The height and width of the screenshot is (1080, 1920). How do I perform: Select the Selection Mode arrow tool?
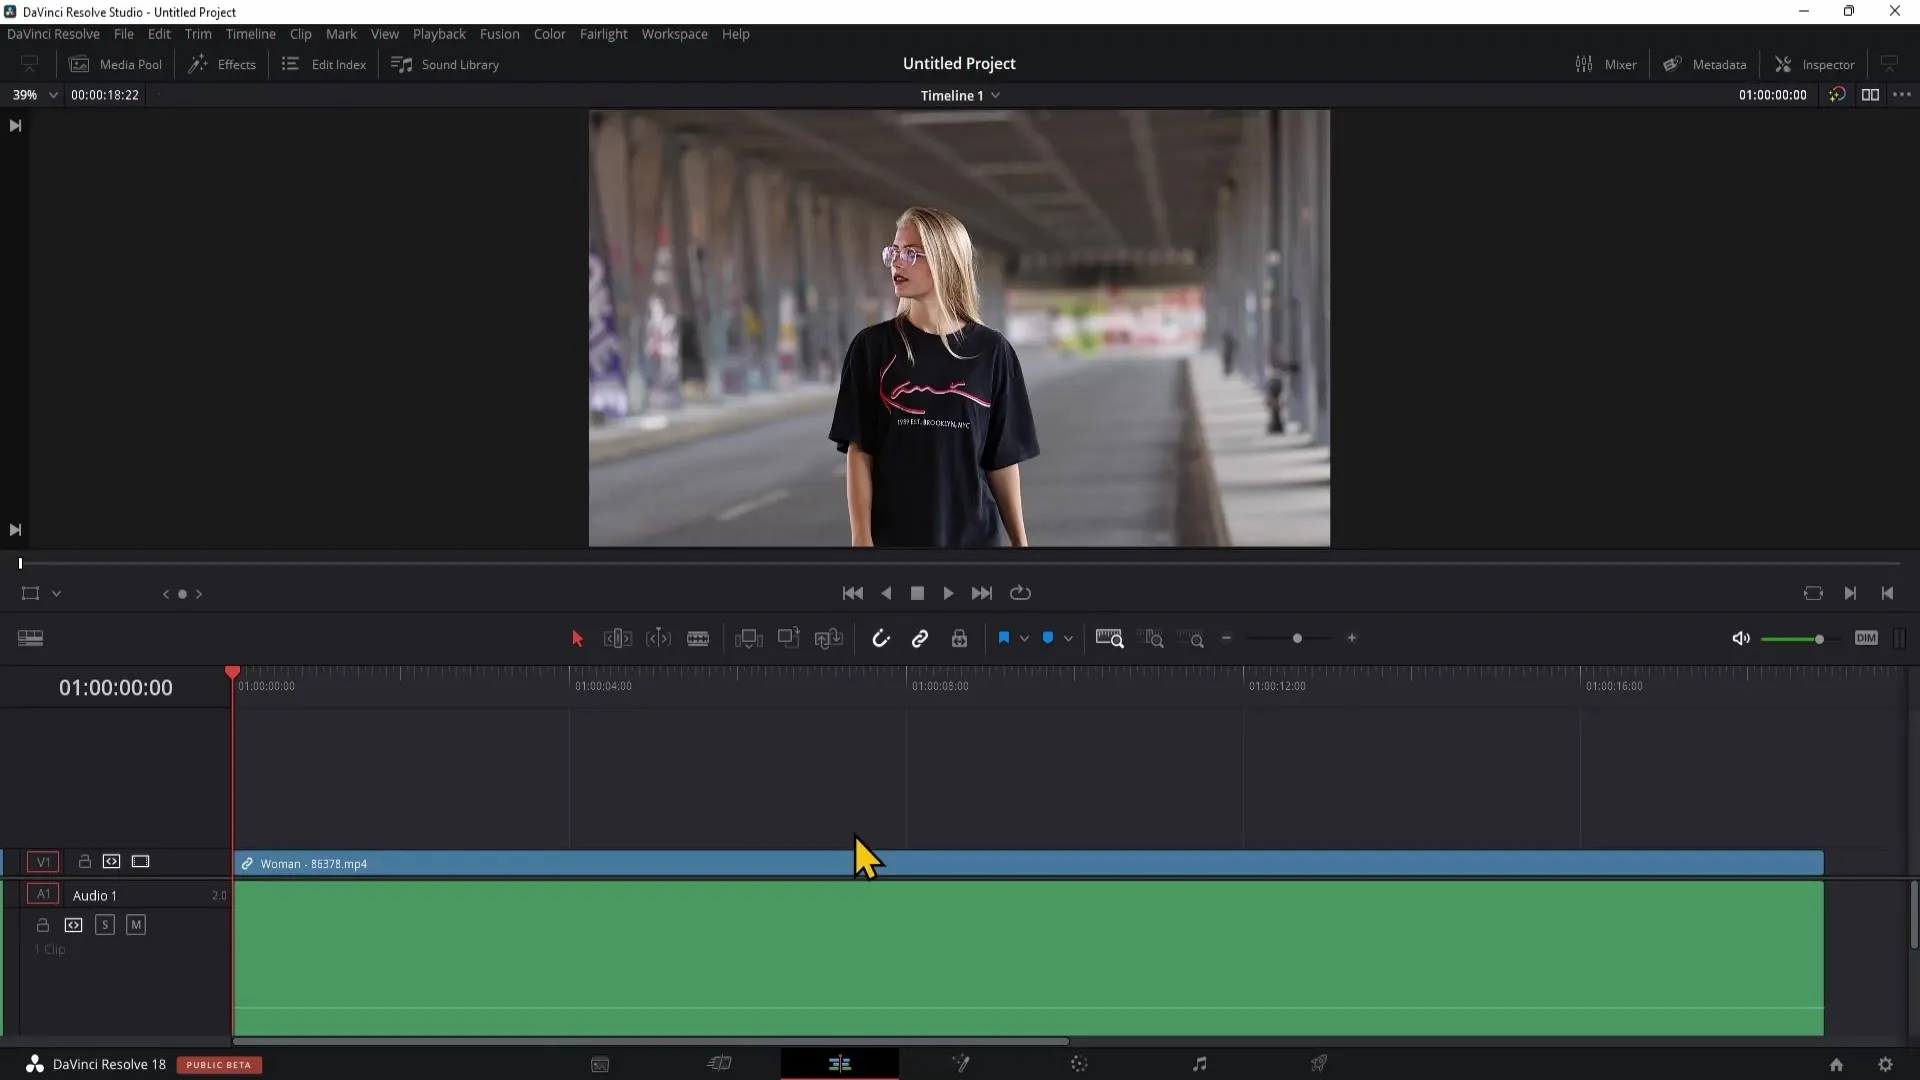pyautogui.click(x=577, y=639)
